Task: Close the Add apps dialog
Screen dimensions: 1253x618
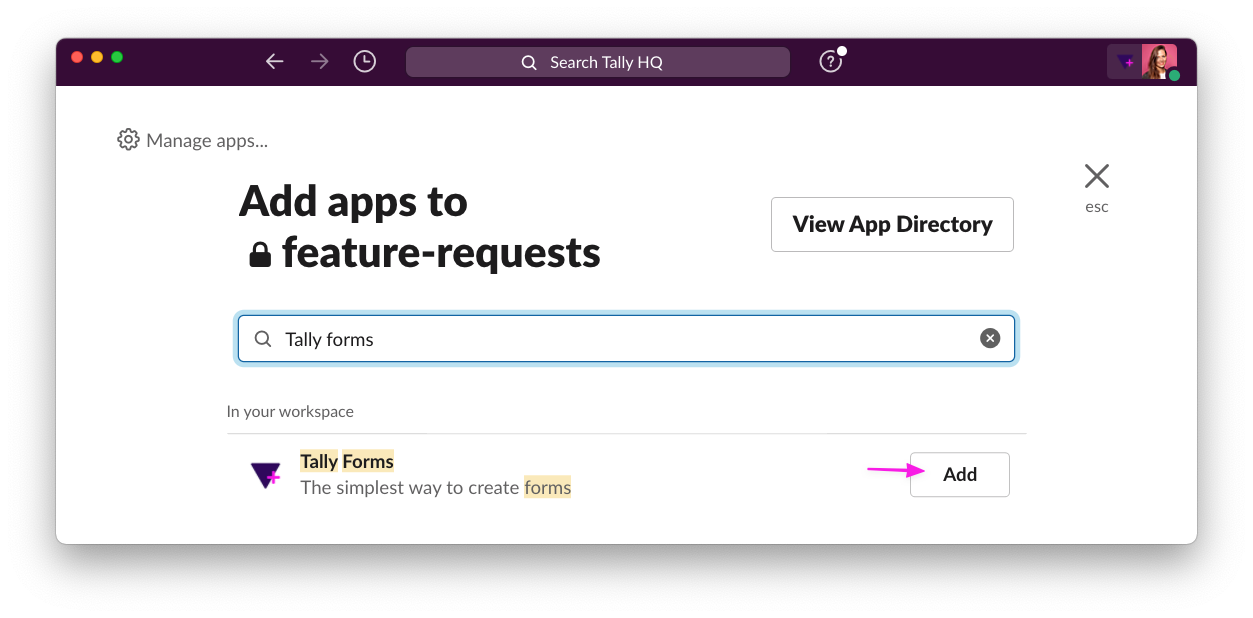Action: coord(1097,177)
